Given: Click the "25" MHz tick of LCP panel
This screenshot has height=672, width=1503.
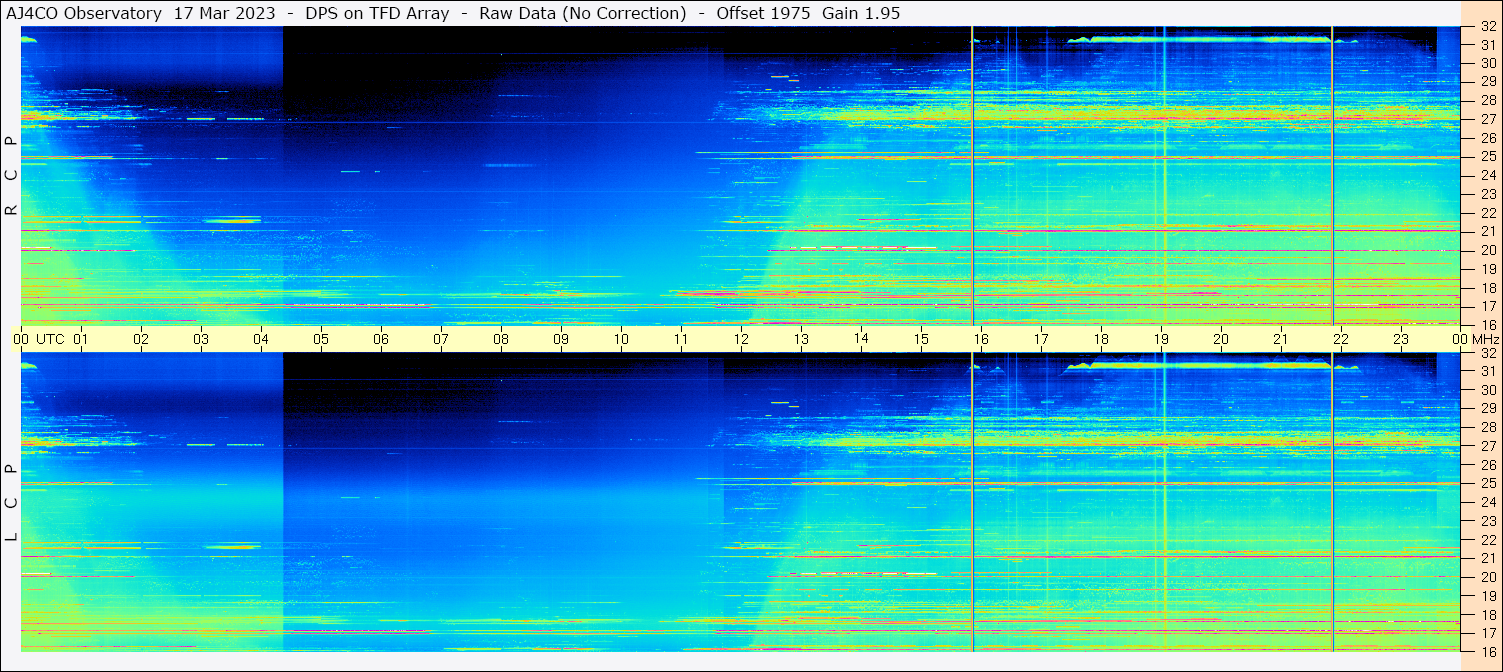Looking at the screenshot, I should [1487, 484].
